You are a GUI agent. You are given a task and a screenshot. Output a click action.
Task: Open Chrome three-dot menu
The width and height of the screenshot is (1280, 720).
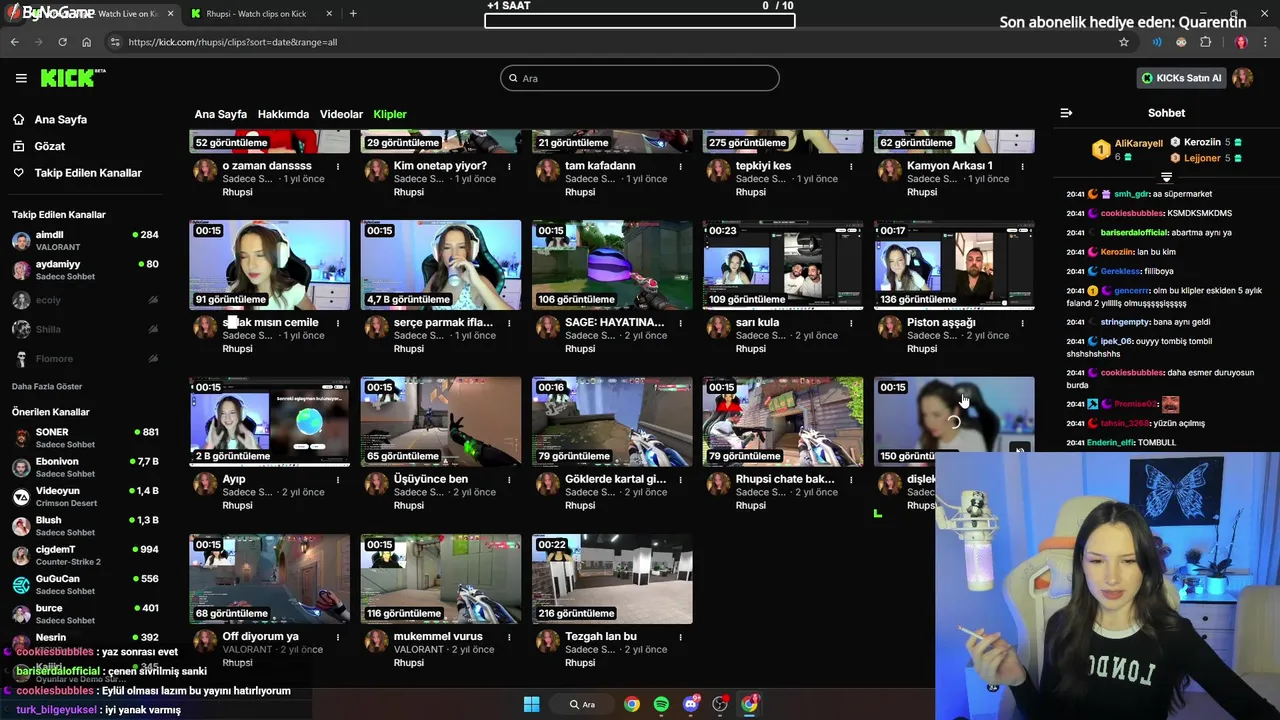point(1266,42)
